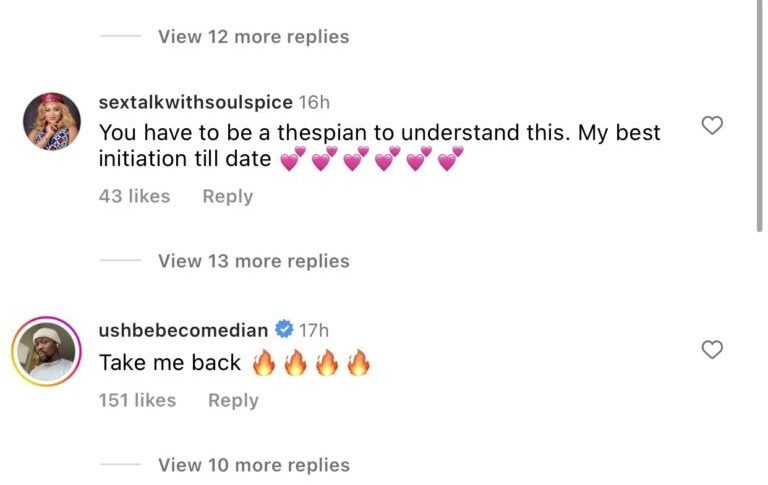Reply to the Take me back comment
768x485 pixels.
coord(233,400)
